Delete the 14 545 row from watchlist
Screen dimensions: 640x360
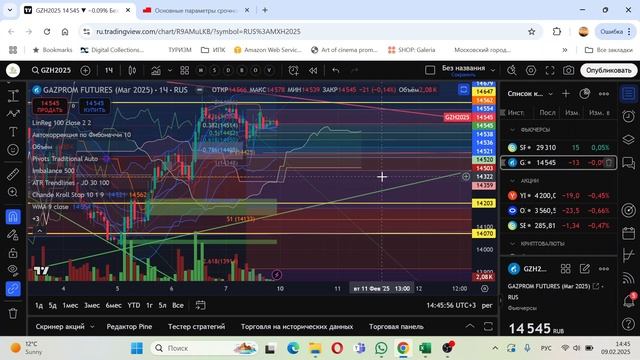pyautogui.click(x=609, y=162)
